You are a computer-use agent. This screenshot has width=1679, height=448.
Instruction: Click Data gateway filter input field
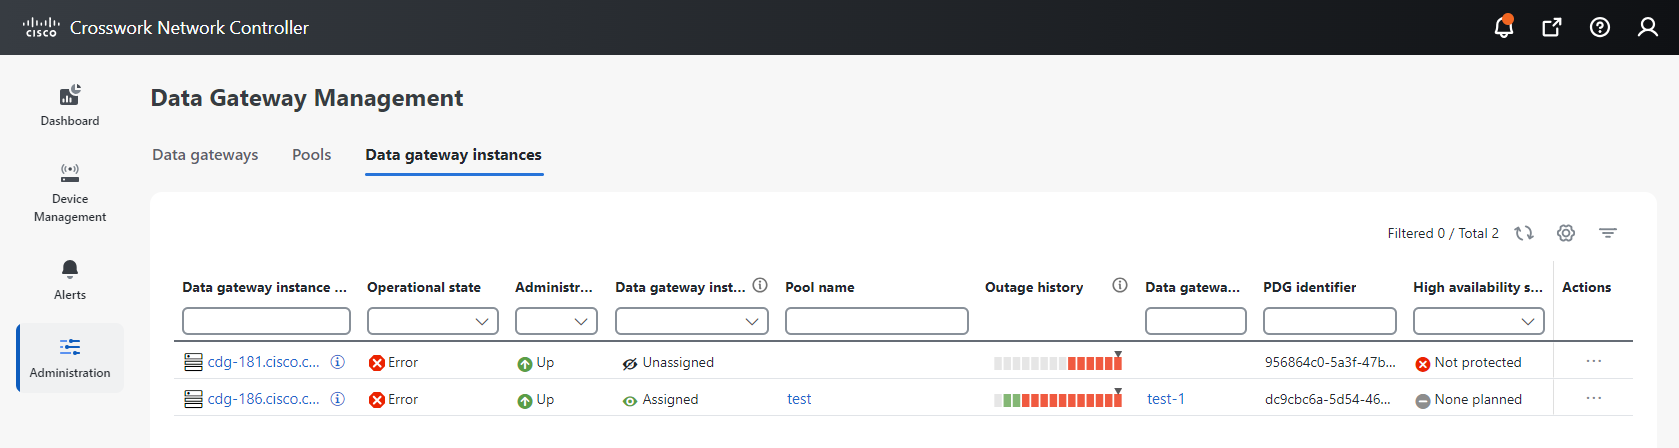(1196, 321)
